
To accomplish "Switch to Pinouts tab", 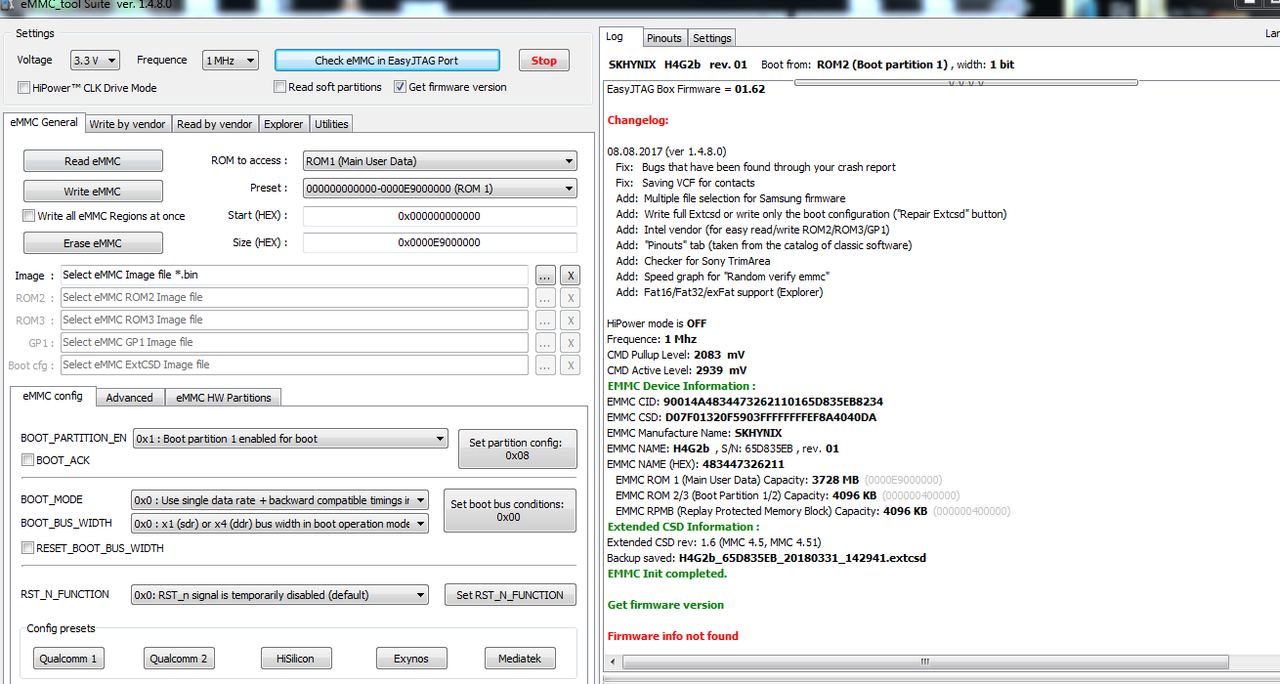I will (664, 38).
